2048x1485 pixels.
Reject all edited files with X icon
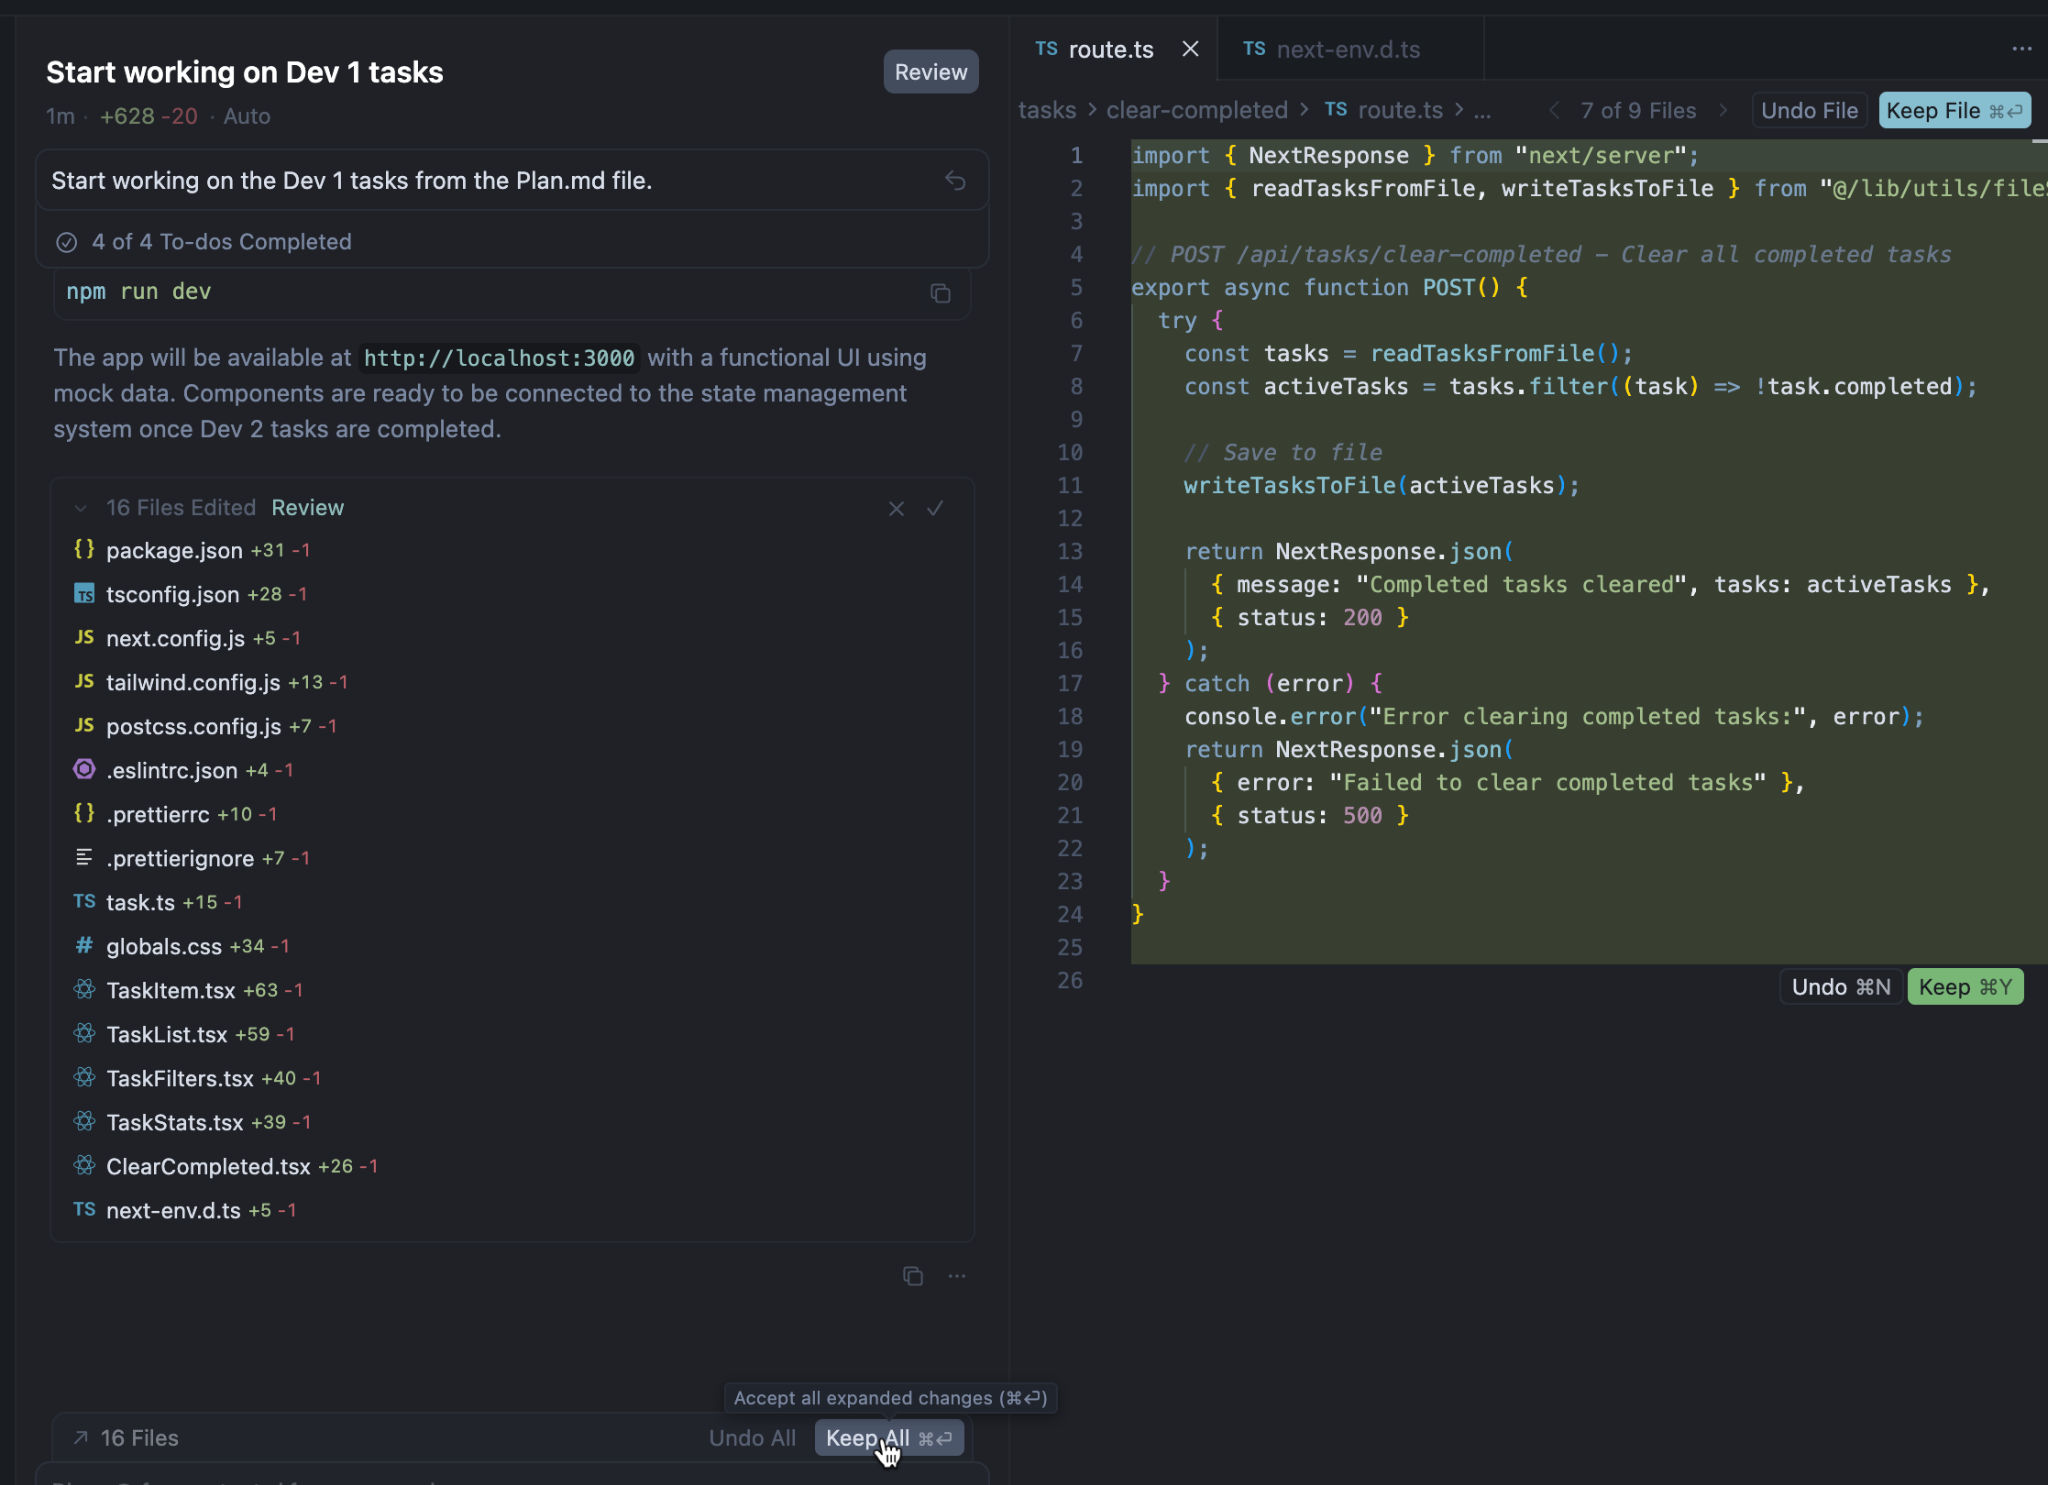click(896, 509)
